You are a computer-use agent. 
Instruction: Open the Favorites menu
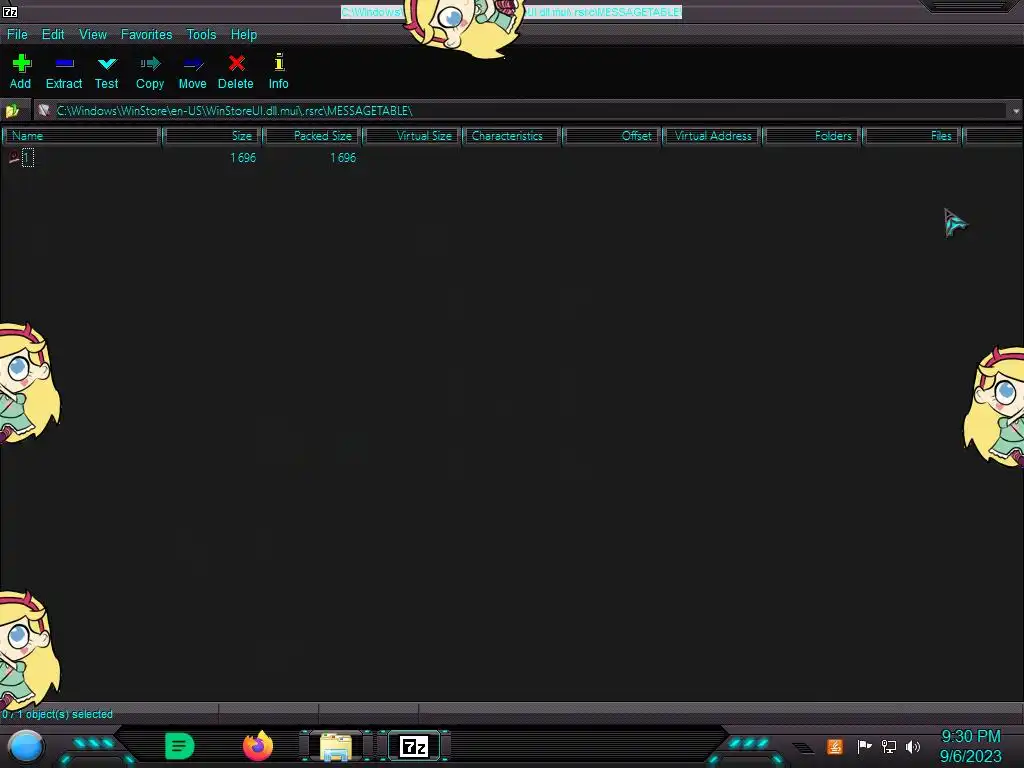pyautogui.click(x=146, y=35)
